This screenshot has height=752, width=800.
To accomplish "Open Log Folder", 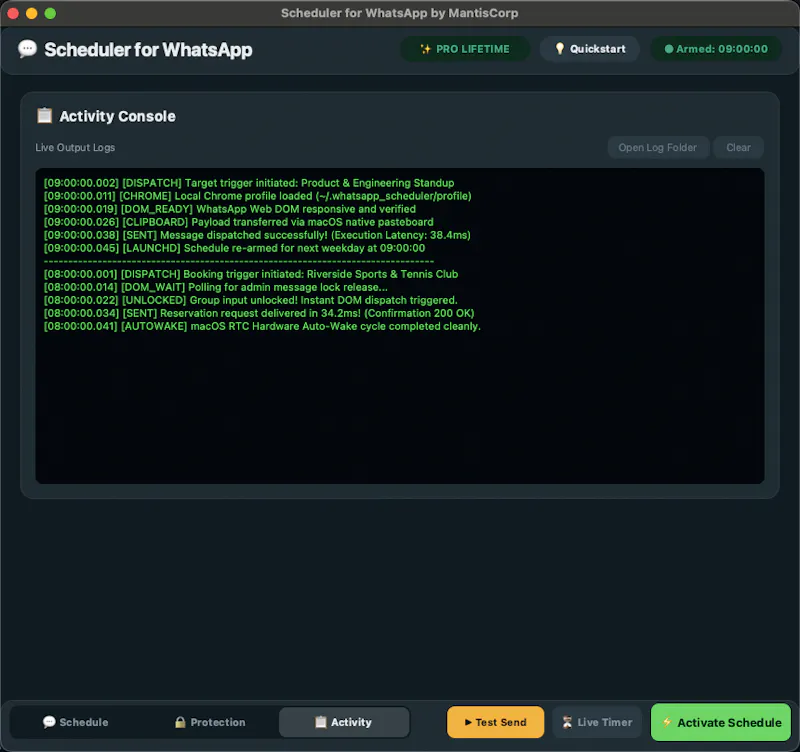I will (x=658, y=147).
